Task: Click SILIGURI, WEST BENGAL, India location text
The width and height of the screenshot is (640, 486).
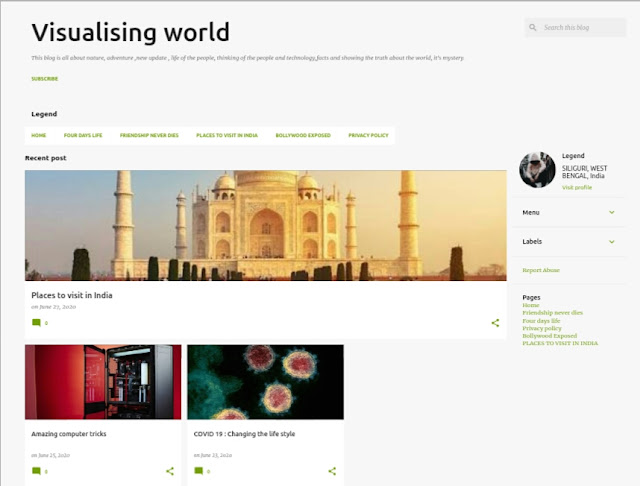Action: 584,172
